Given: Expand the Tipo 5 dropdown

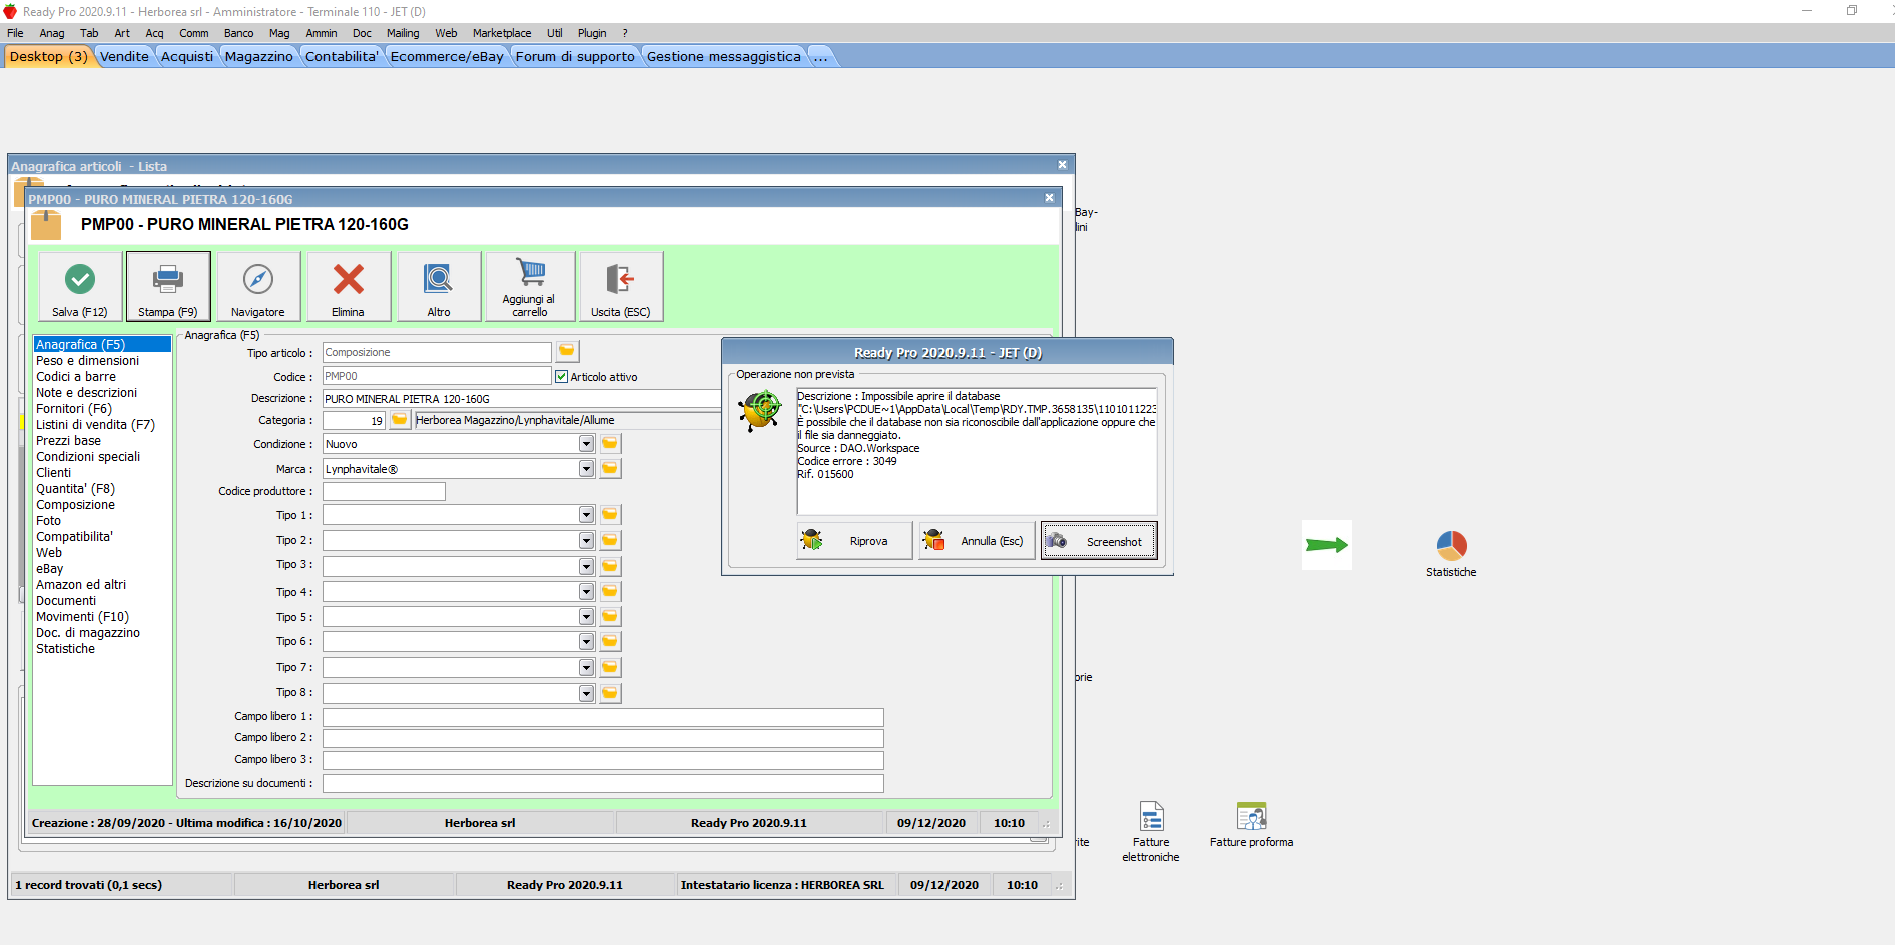Looking at the screenshot, I should tap(586, 617).
